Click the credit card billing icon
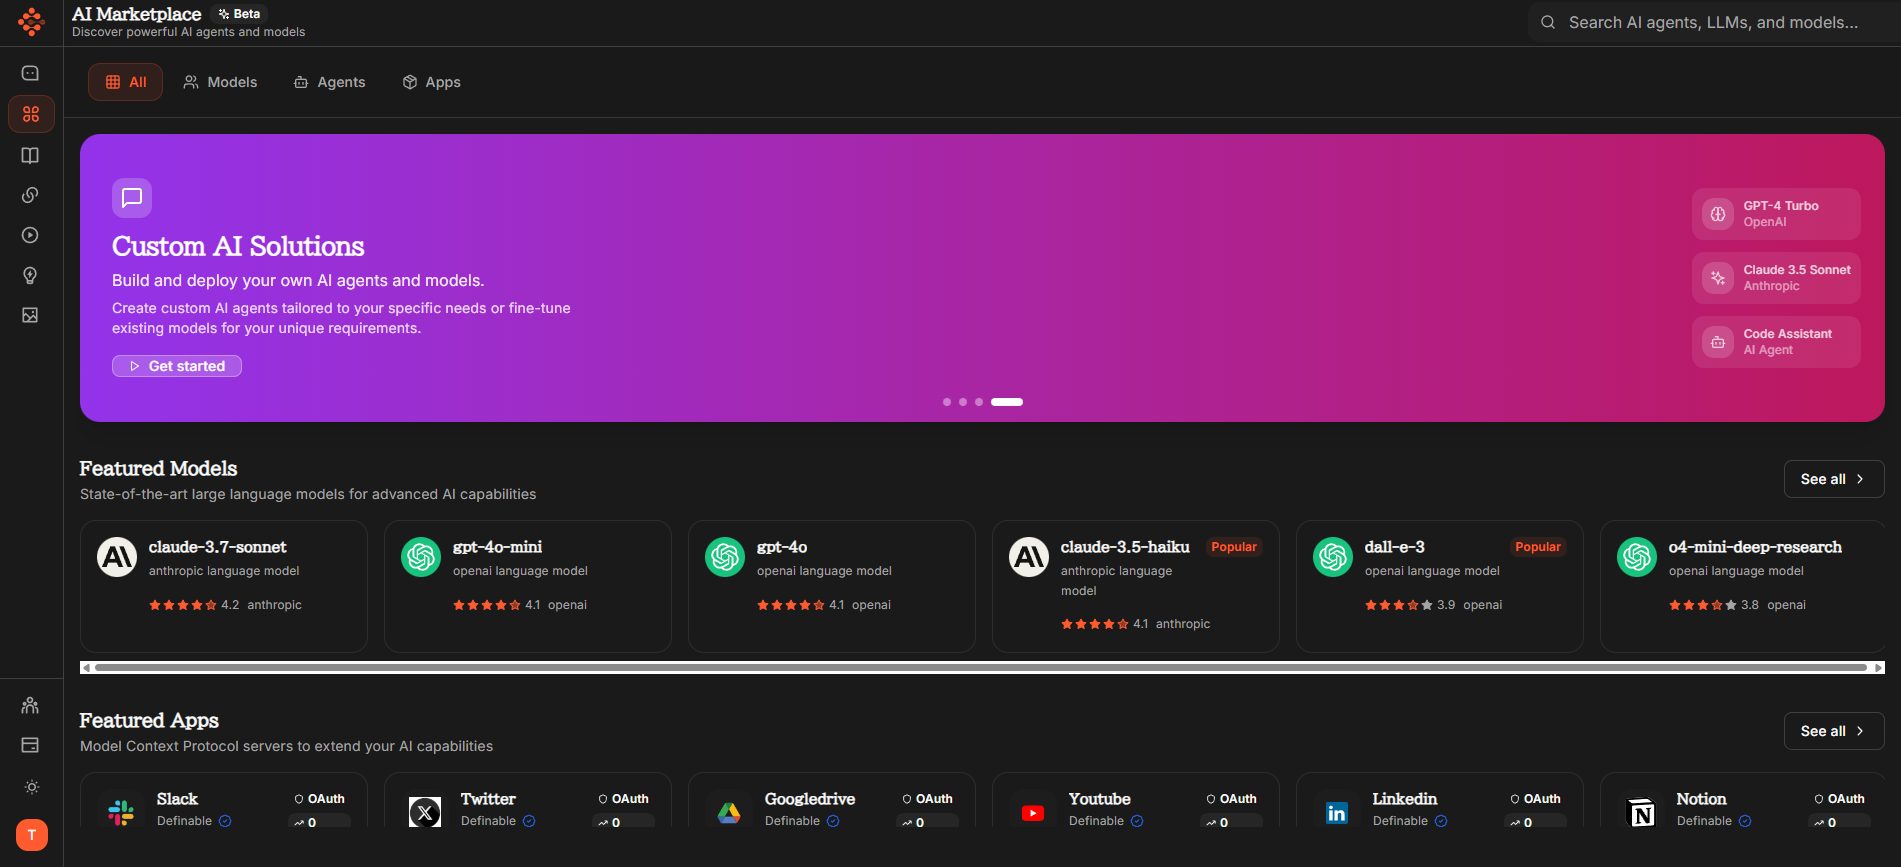Screen dimensions: 1901x867 [x=31, y=746]
